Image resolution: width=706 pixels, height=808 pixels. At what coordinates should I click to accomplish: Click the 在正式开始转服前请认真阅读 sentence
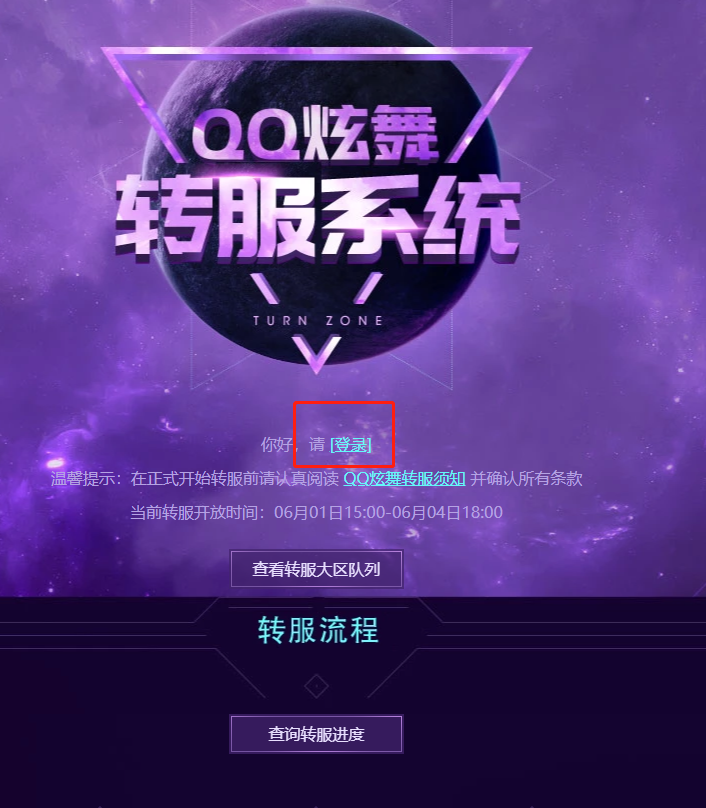[234, 479]
